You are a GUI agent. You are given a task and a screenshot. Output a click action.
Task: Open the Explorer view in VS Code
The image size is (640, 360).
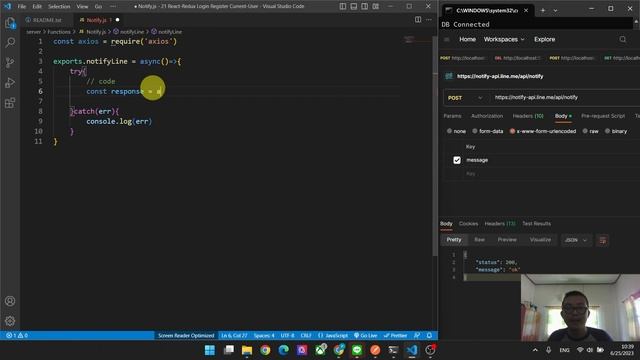point(10,23)
